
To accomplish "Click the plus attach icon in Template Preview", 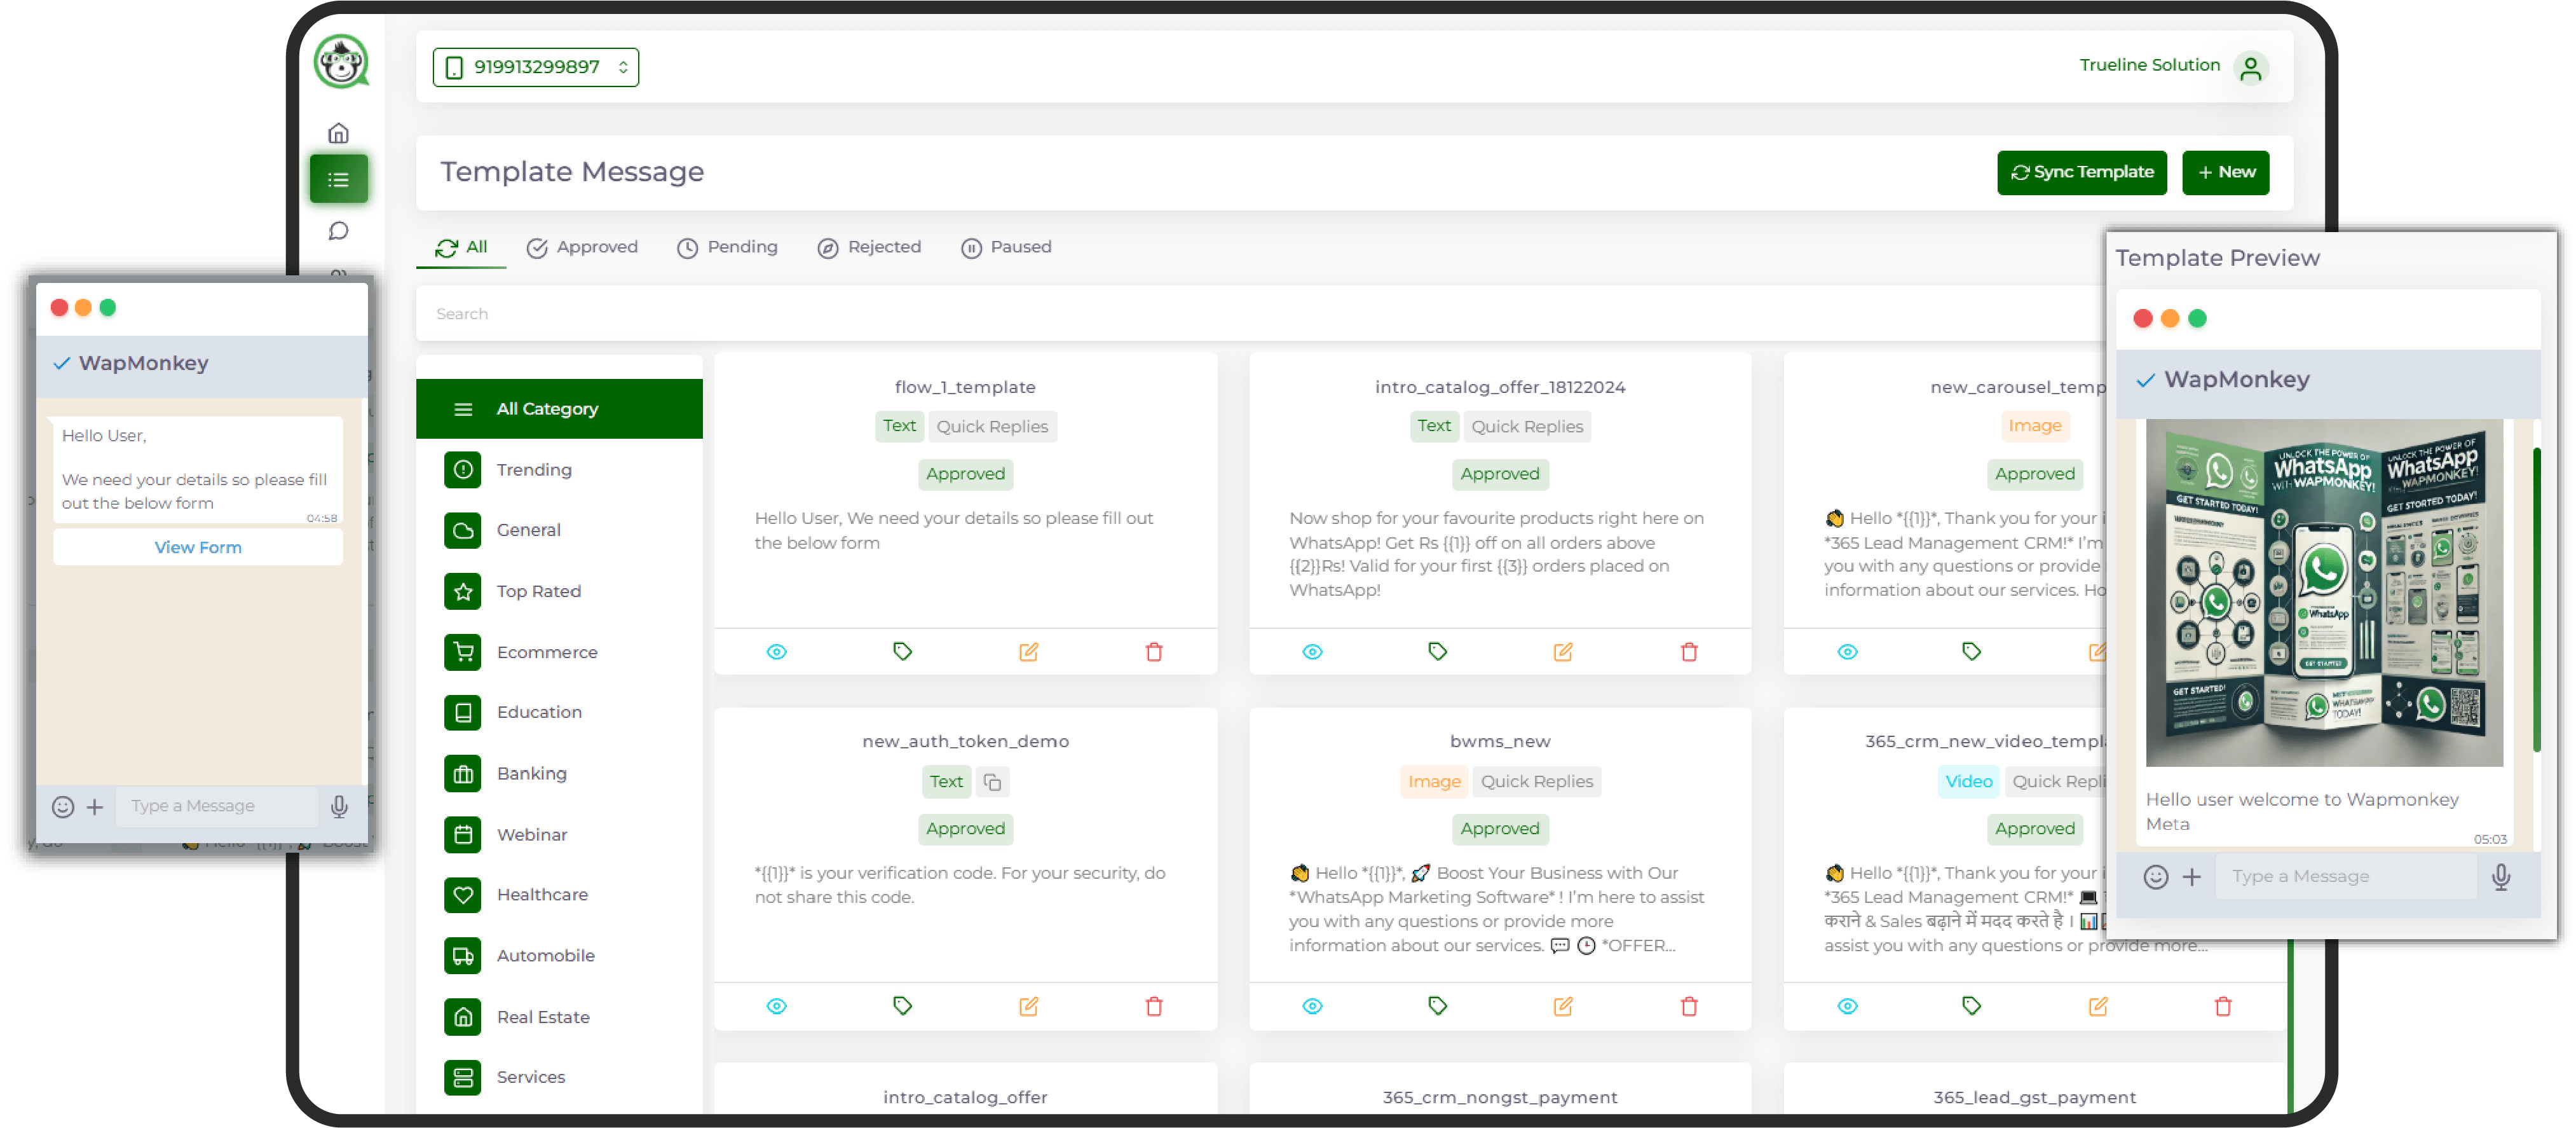I will tap(2191, 877).
